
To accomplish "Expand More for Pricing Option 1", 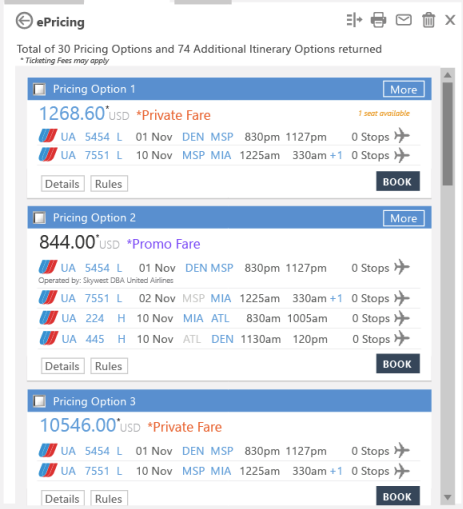I will [x=404, y=89].
